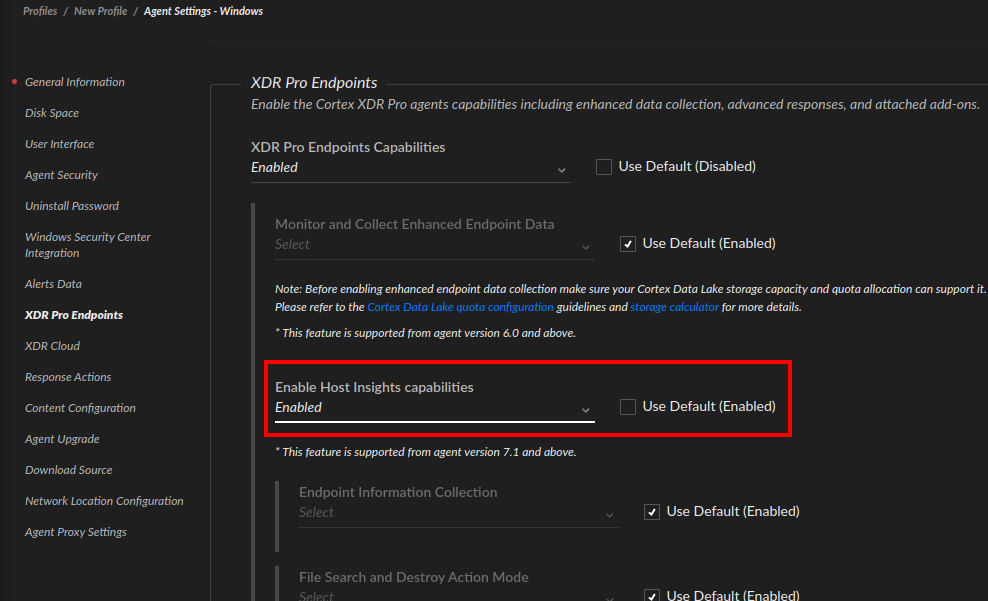Uncheck Use Default for File Search and Destroy
Screen dimensions: 988x601
652,596
